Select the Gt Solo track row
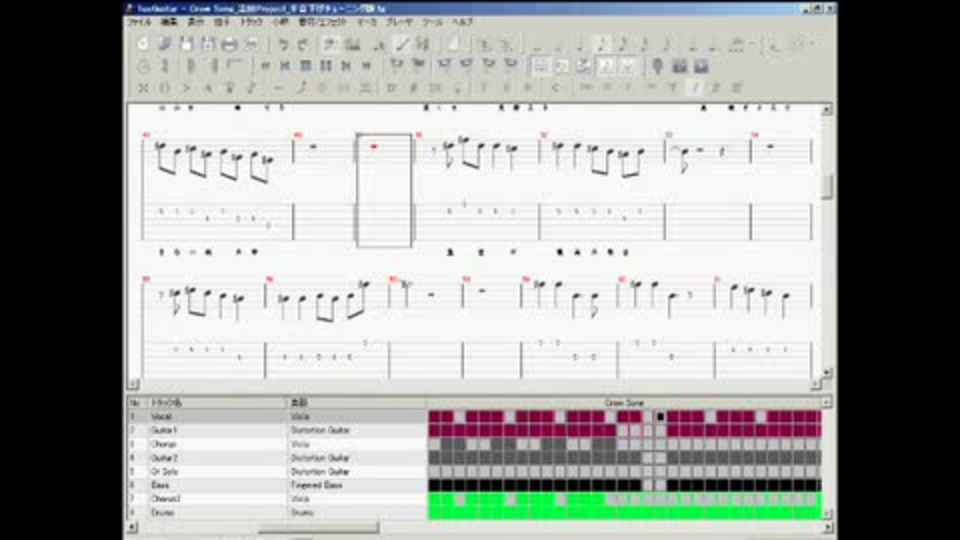The width and height of the screenshot is (960, 540). (277, 472)
